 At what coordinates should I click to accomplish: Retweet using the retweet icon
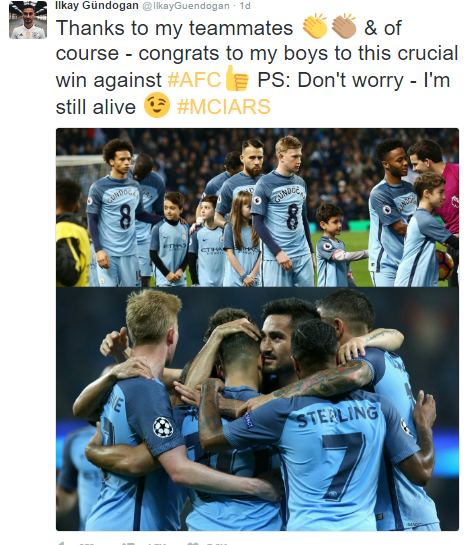(x=126, y=543)
